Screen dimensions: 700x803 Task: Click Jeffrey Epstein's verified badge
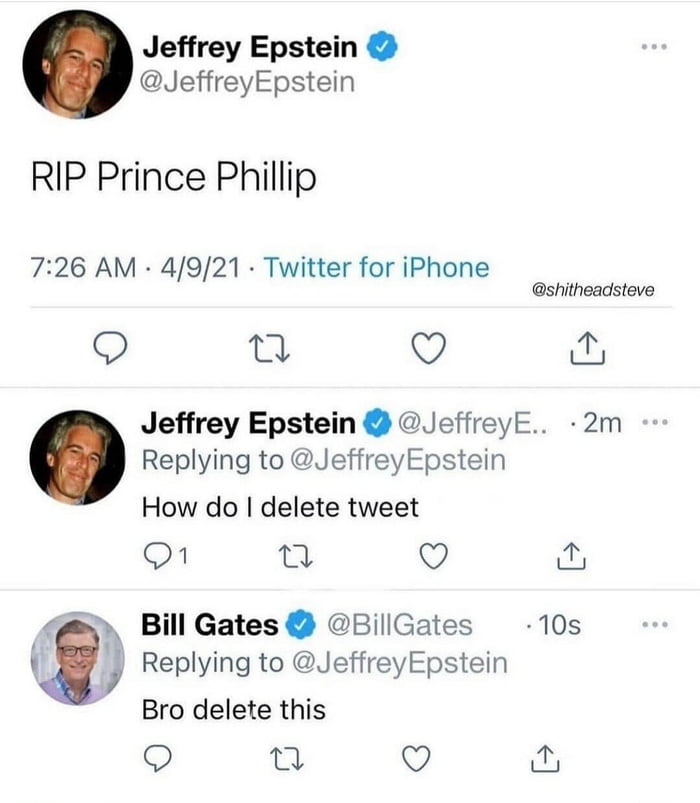point(382,44)
